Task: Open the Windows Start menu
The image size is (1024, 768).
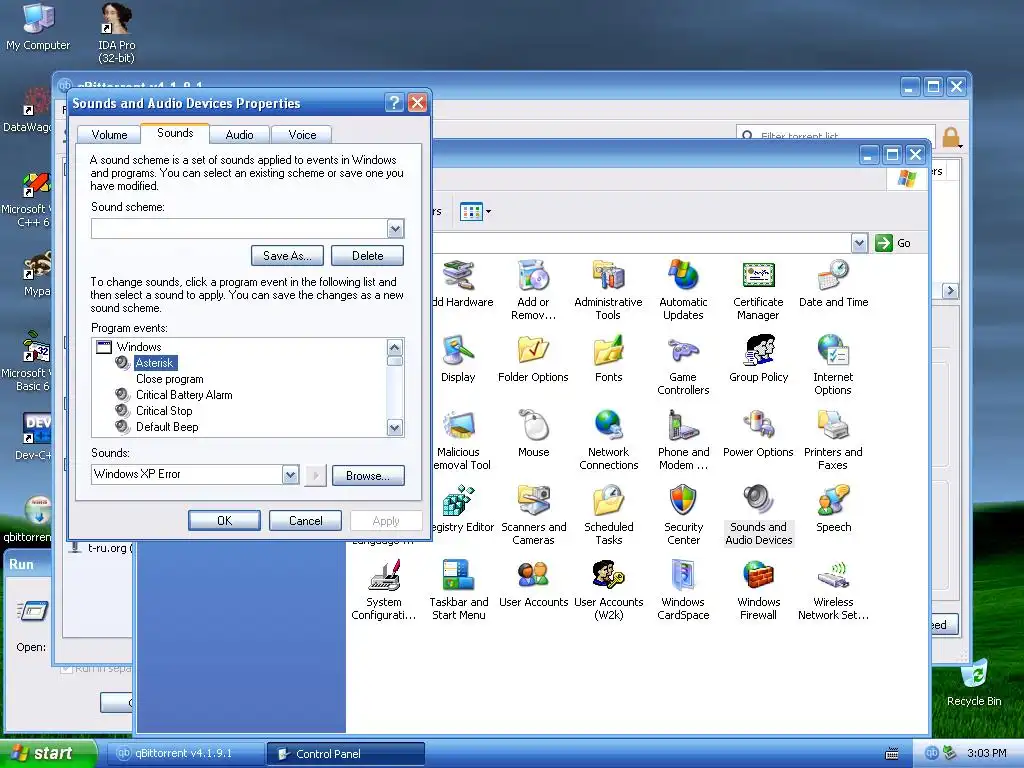Action: click(x=48, y=753)
